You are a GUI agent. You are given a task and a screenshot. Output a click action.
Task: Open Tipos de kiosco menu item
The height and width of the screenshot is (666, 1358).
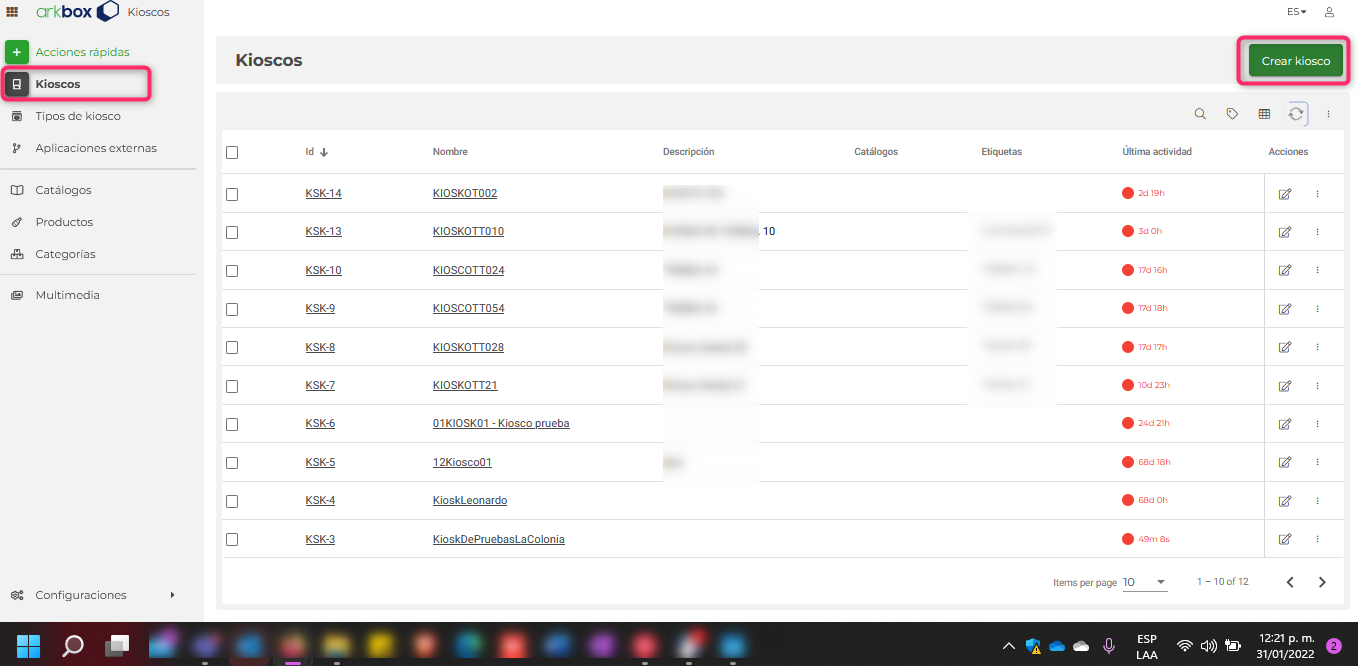[x=77, y=115]
